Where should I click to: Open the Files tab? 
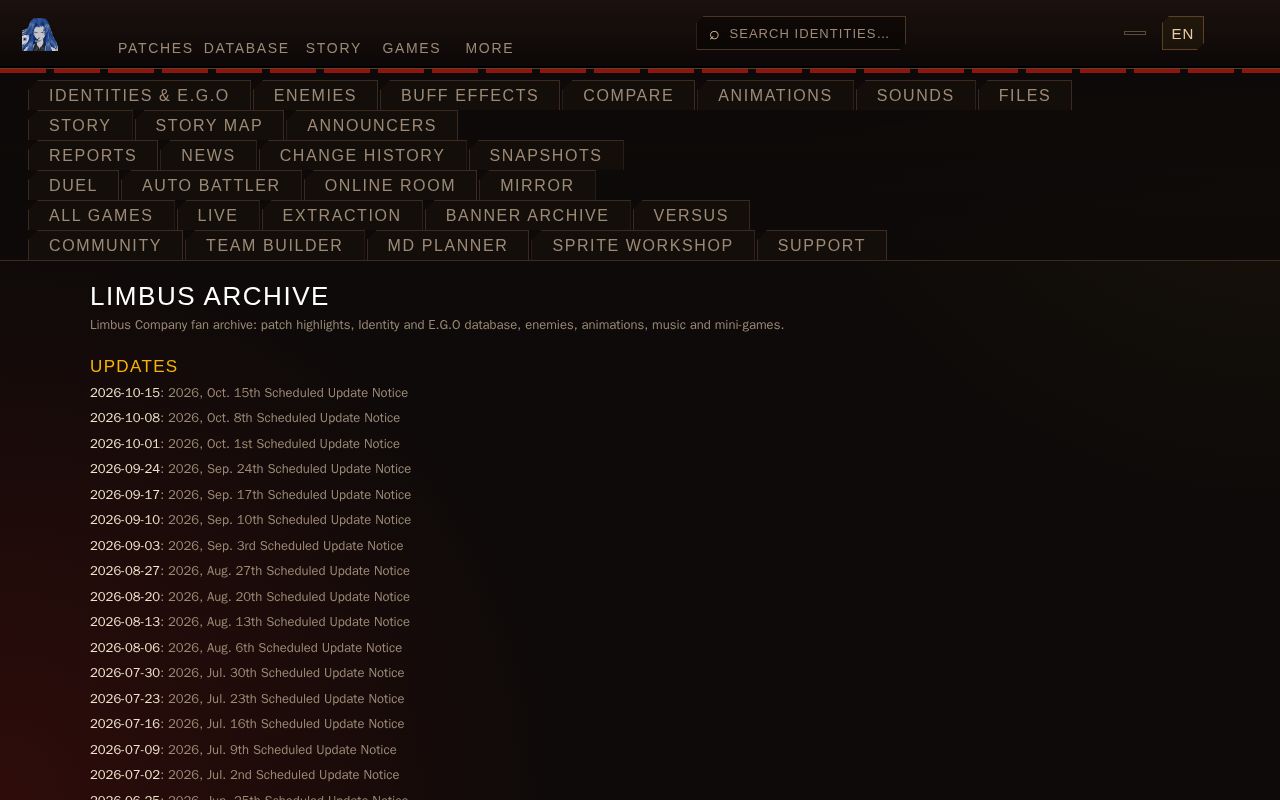coord(1024,95)
